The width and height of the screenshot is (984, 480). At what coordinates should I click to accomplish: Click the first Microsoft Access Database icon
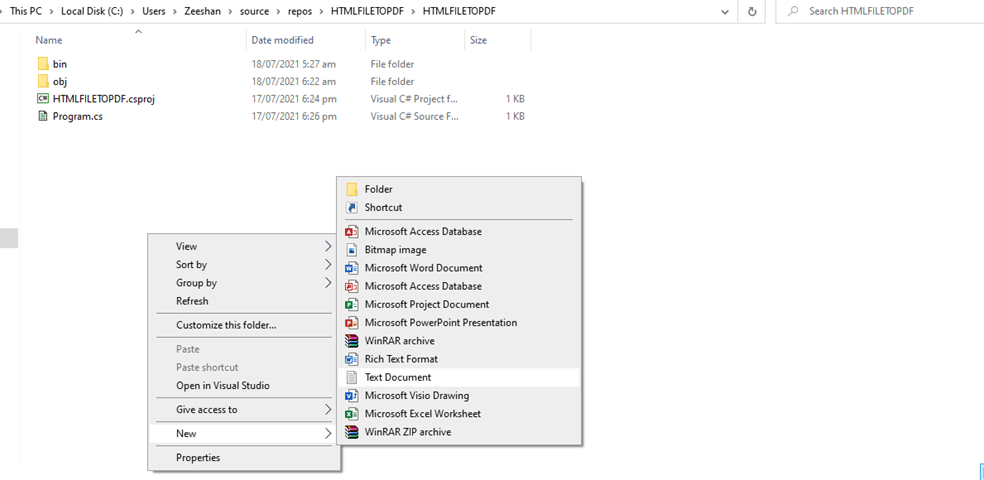[352, 232]
